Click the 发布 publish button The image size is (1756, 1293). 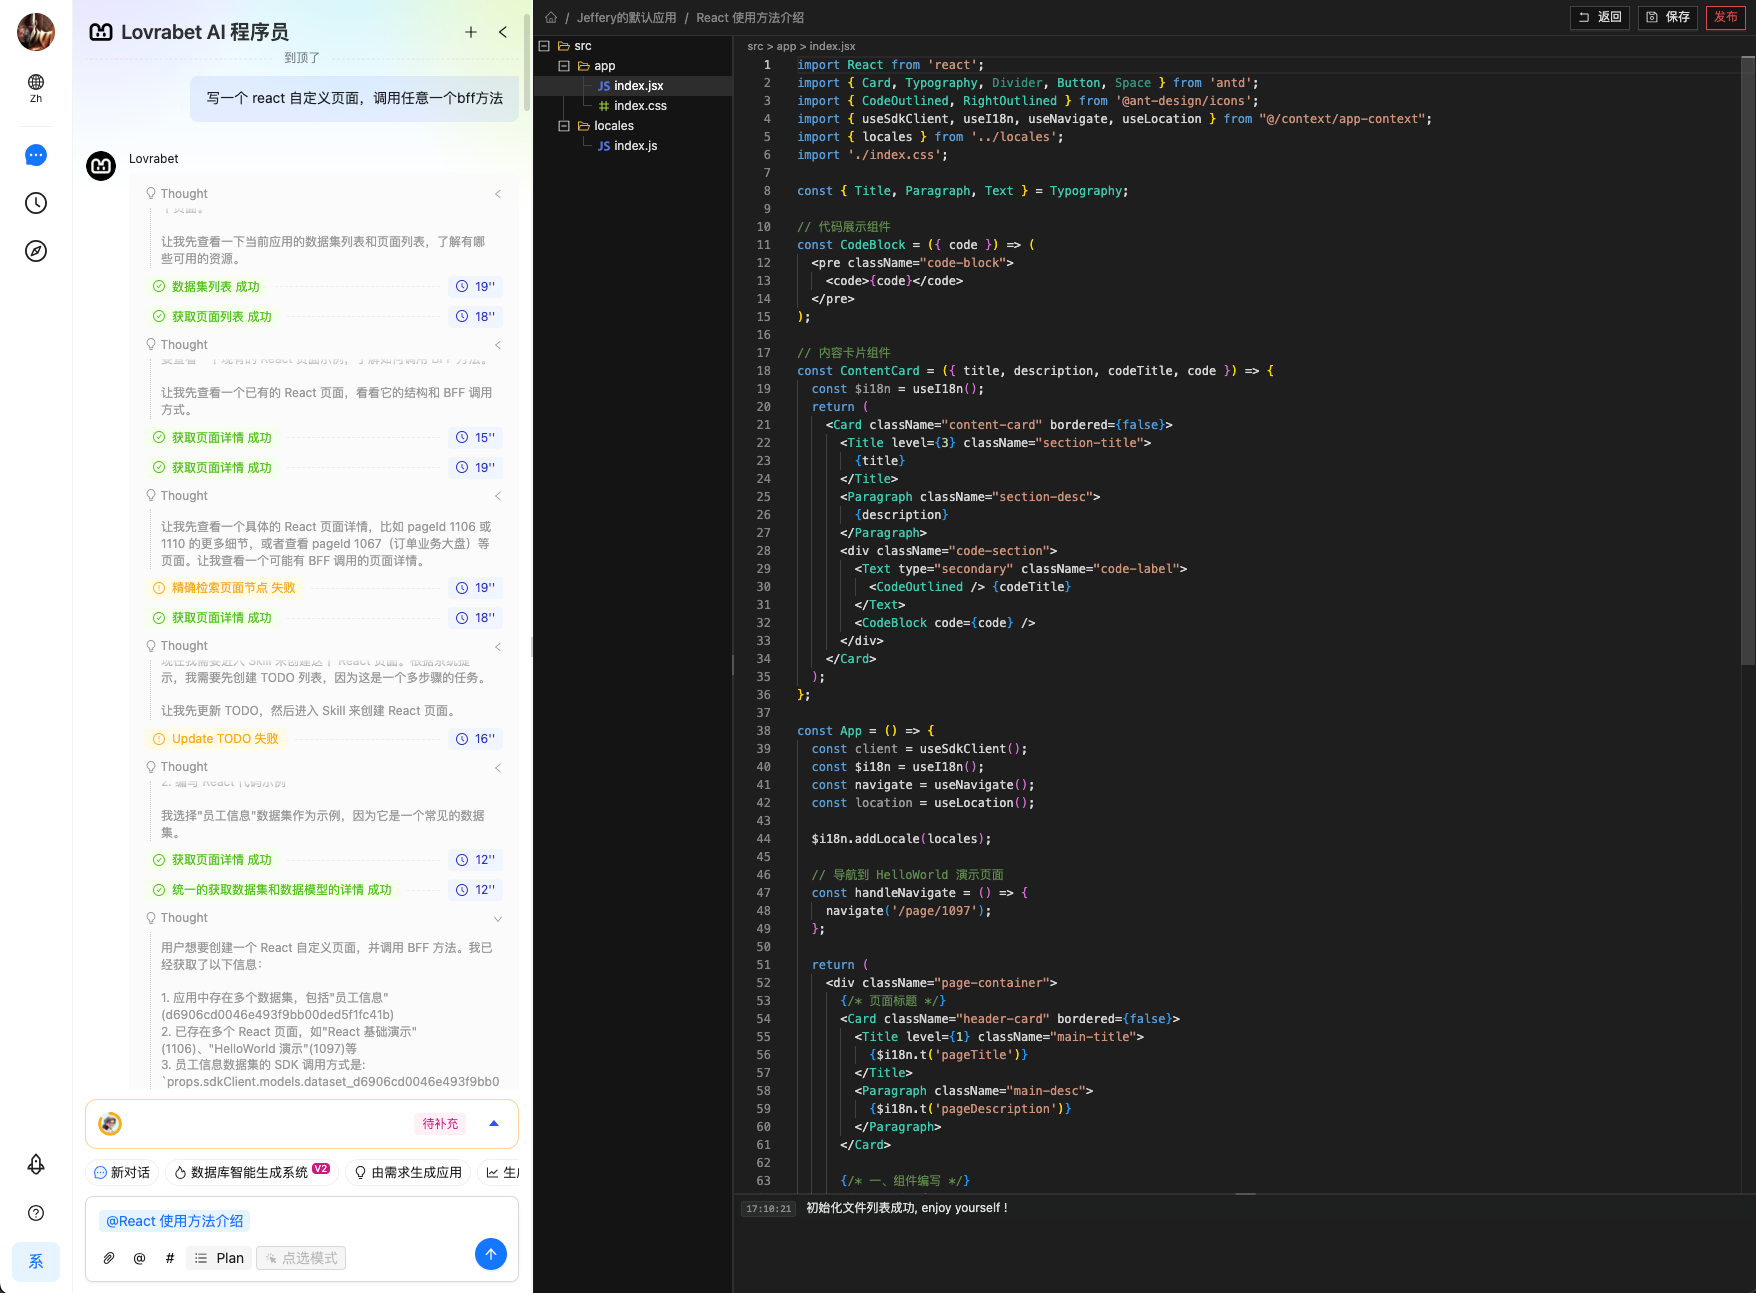[x=1726, y=17]
